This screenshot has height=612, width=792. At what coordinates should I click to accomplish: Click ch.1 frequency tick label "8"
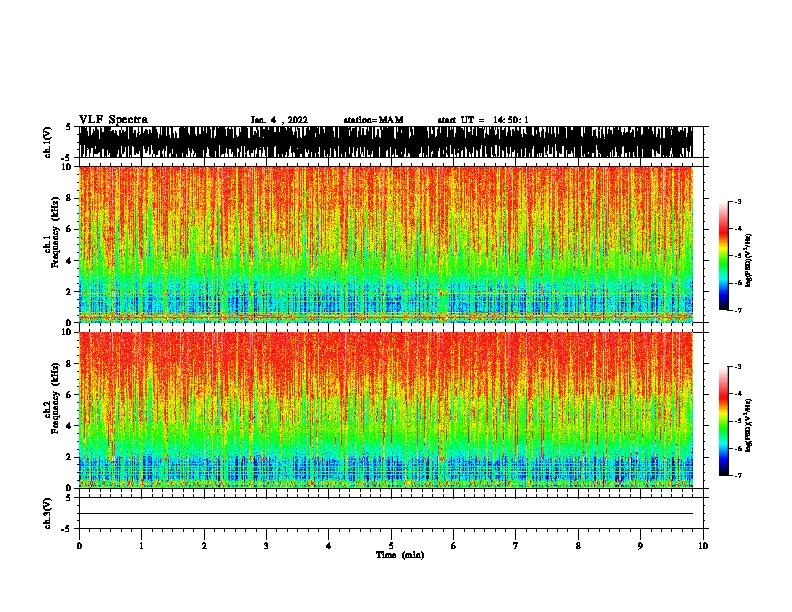pyautogui.click(x=70, y=198)
